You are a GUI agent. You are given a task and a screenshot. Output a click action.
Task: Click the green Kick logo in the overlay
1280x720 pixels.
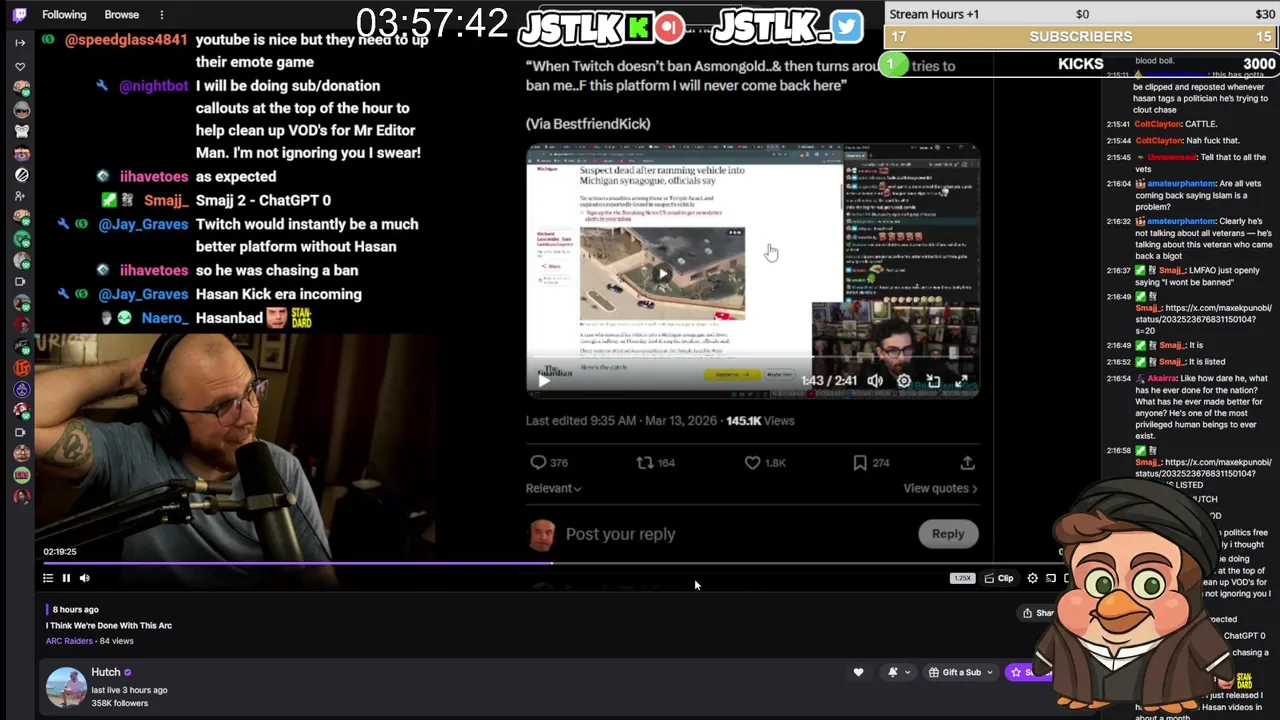[637, 28]
